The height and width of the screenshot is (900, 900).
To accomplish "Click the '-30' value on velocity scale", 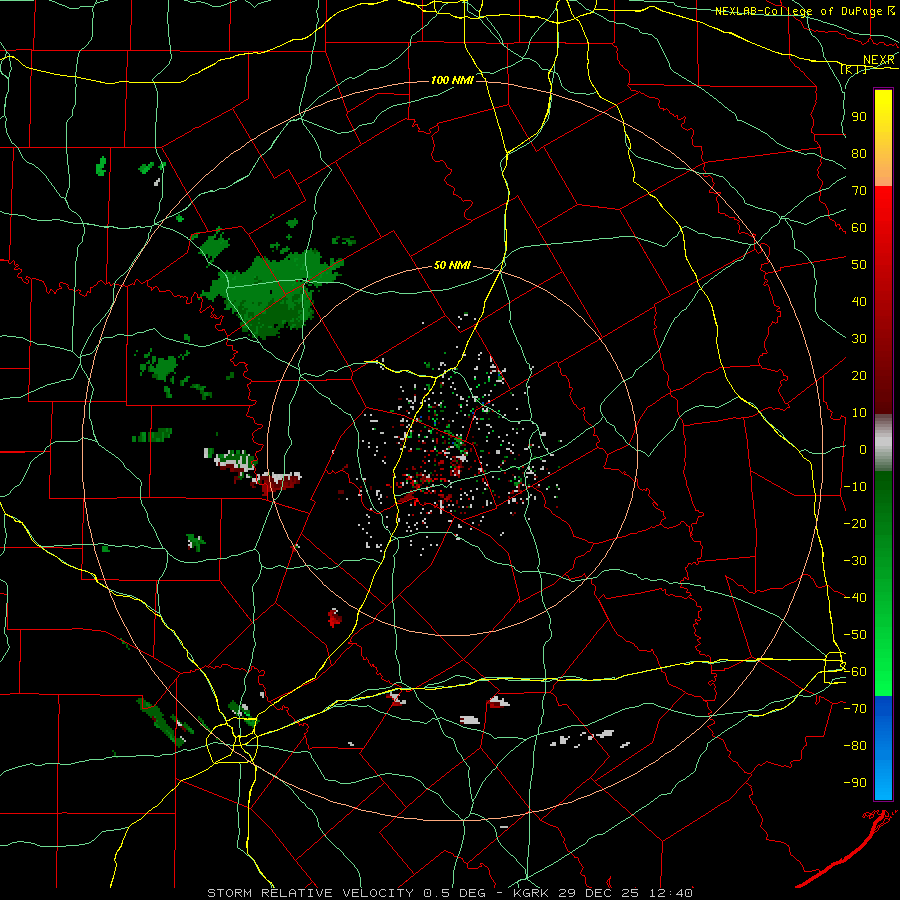I will click(x=855, y=561).
